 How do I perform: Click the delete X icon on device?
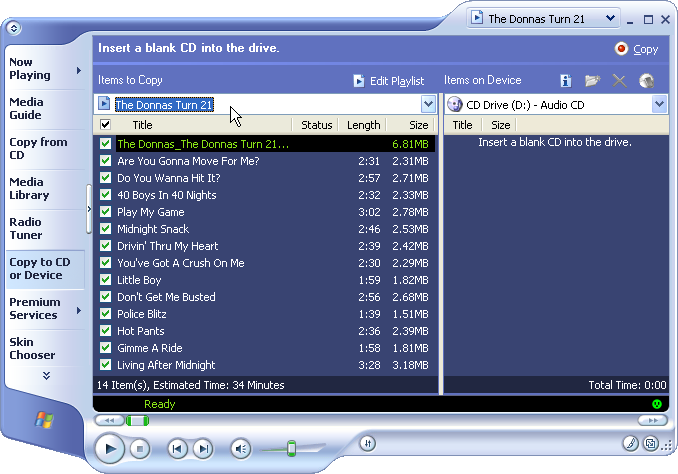619,80
